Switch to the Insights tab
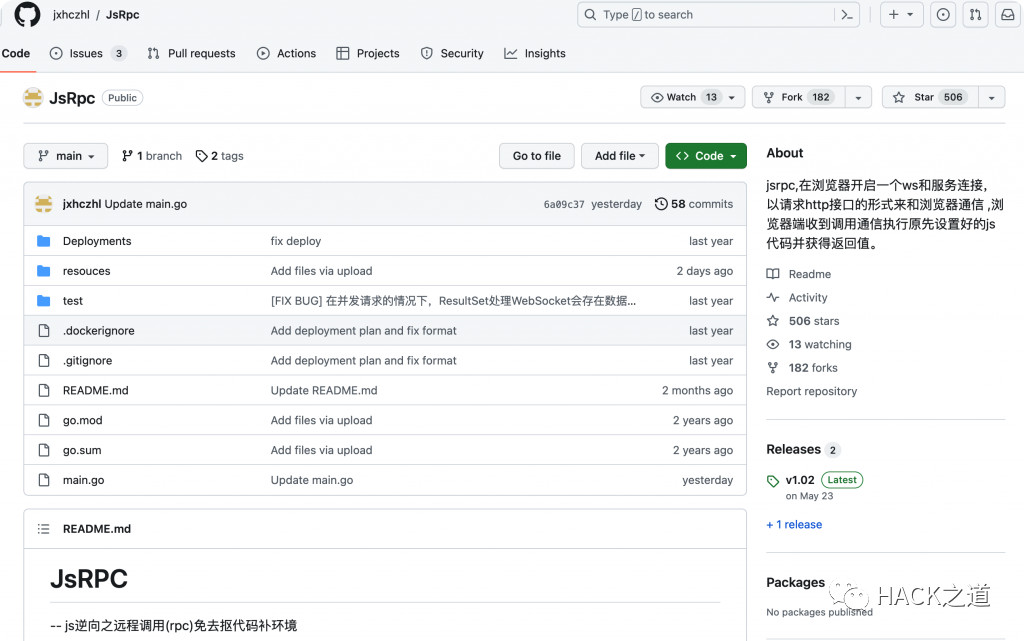 pyautogui.click(x=535, y=54)
